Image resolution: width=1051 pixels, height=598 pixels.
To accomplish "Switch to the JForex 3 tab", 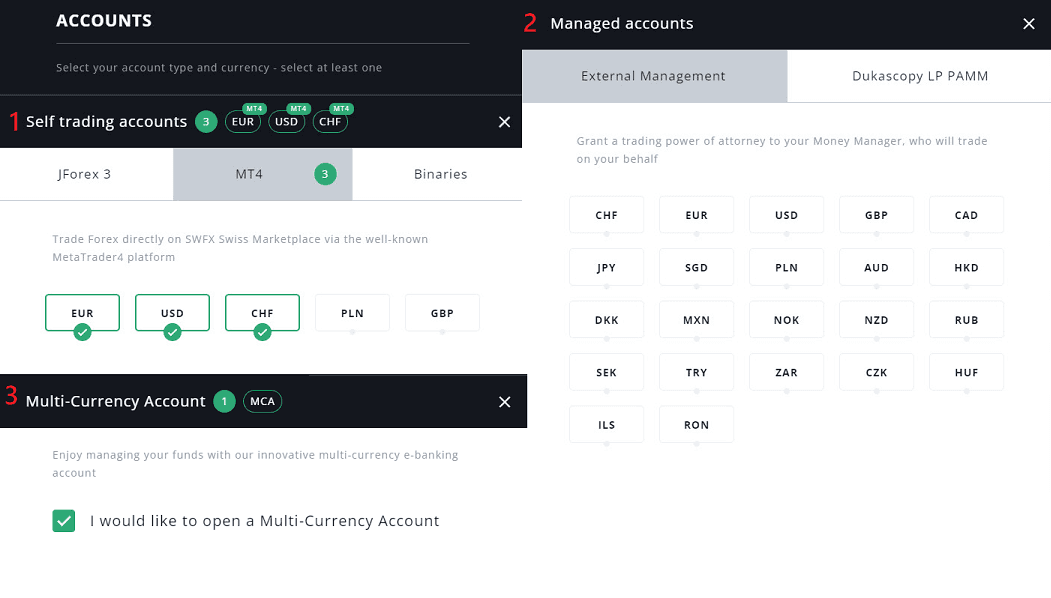I will 86,174.
